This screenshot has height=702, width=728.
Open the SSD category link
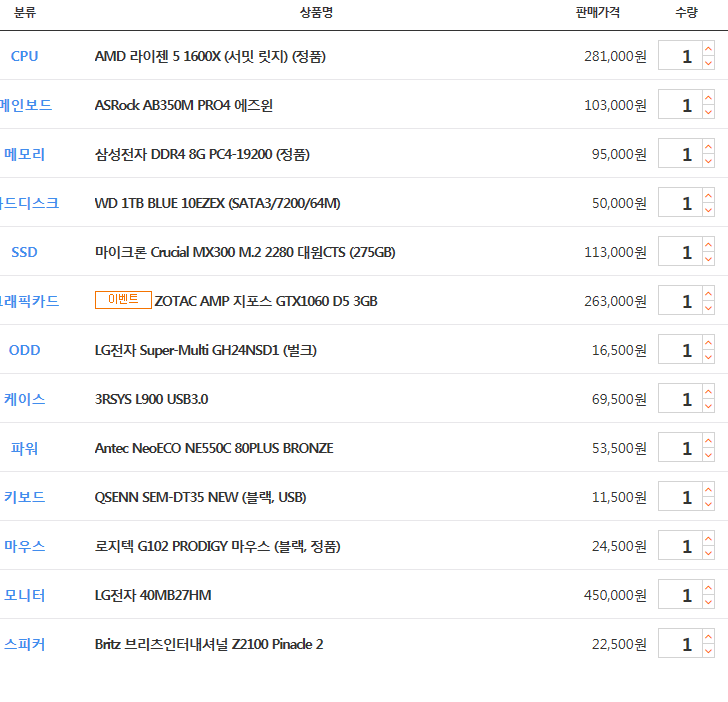click(25, 252)
